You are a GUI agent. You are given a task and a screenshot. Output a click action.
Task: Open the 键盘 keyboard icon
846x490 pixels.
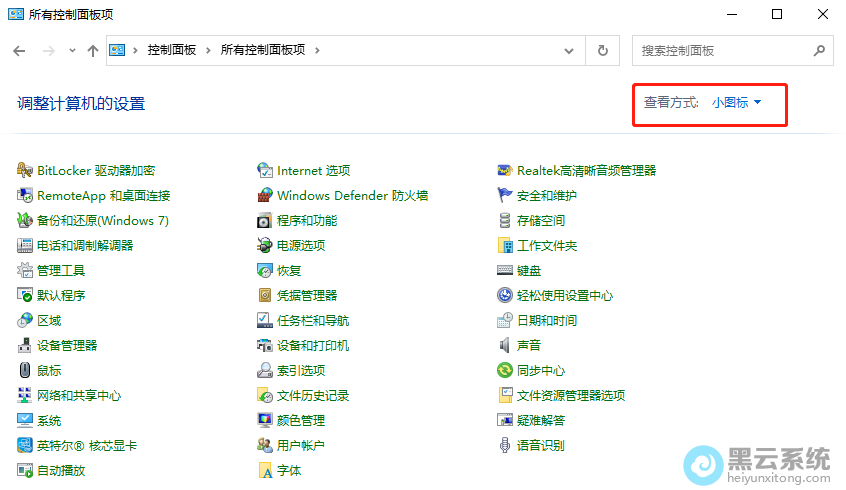pos(504,270)
